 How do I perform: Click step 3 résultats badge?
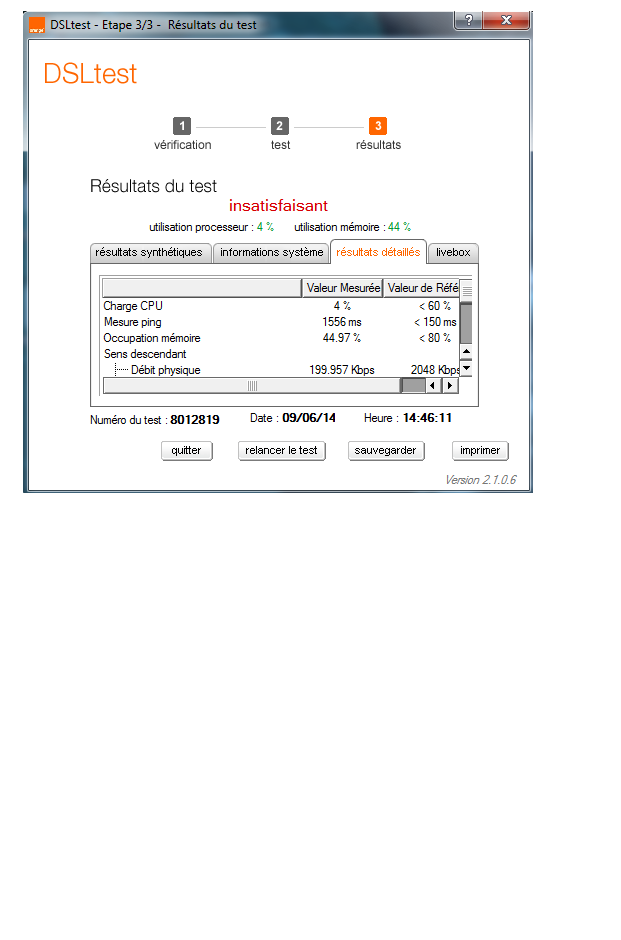tap(378, 126)
